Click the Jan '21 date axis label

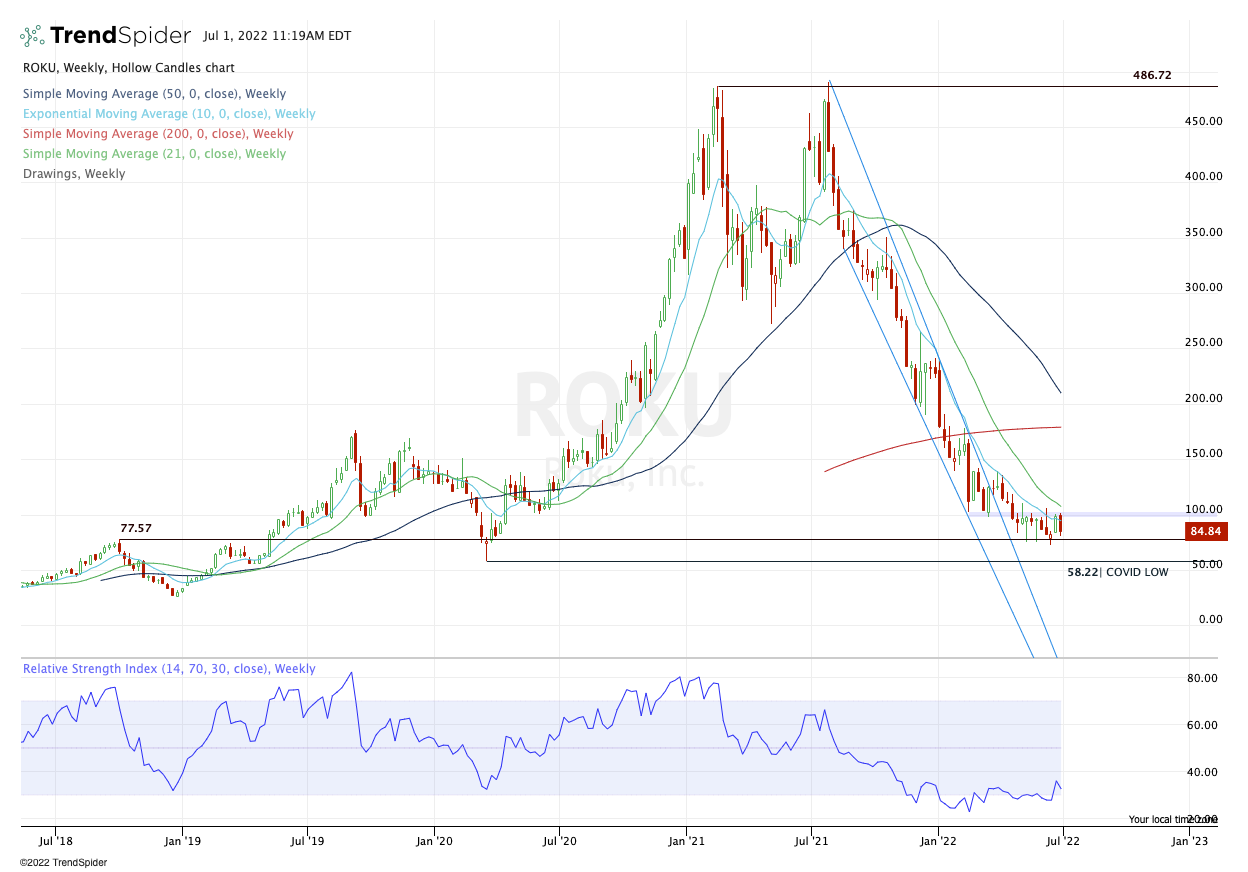[686, 843]
